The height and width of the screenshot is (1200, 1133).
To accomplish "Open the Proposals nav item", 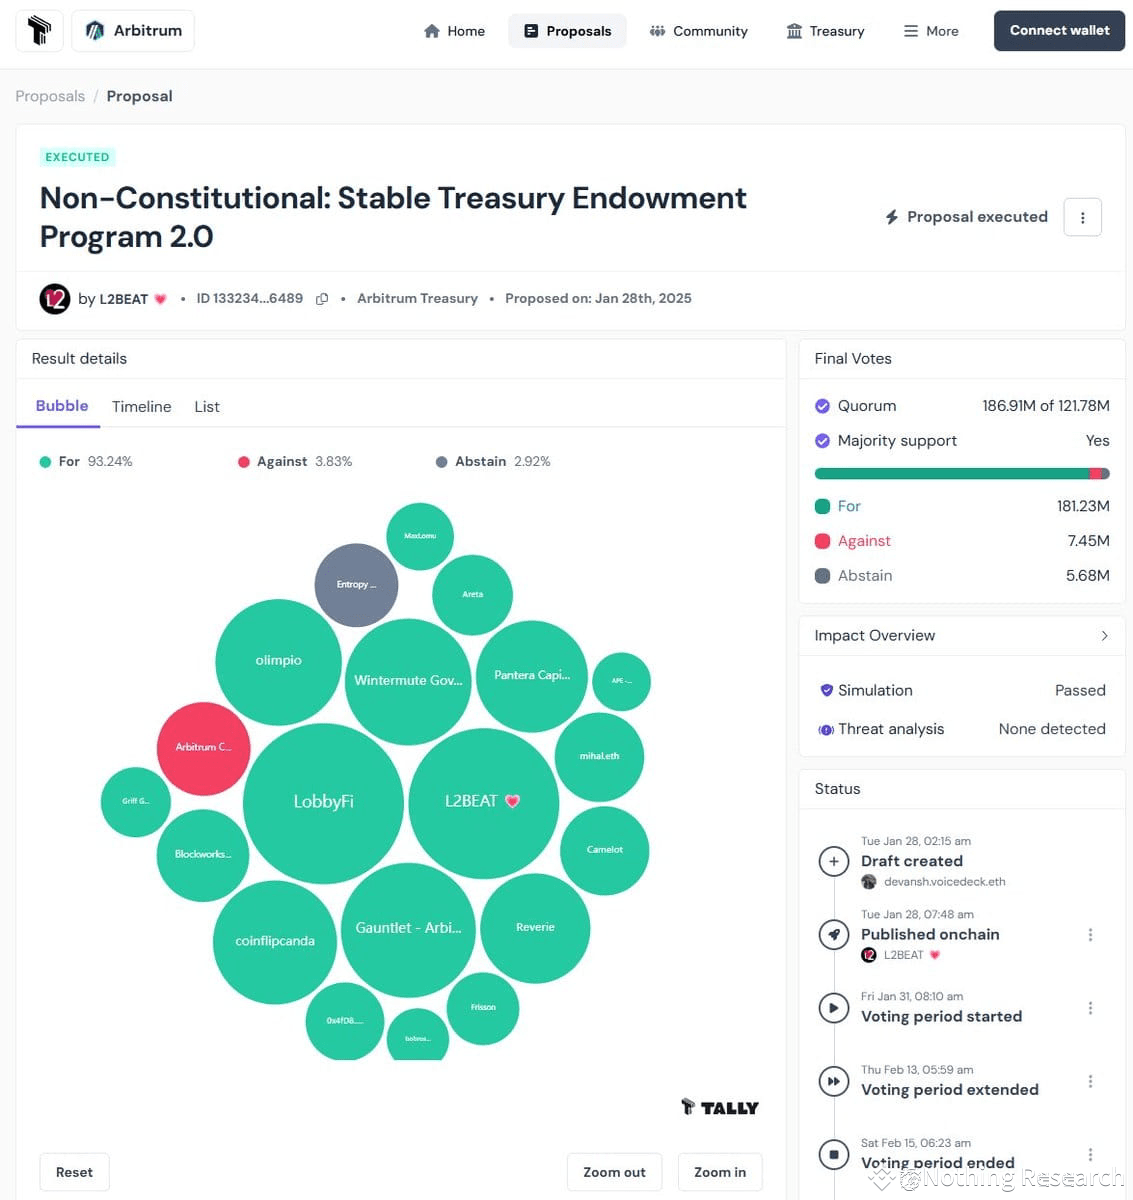I will (568, 31).
